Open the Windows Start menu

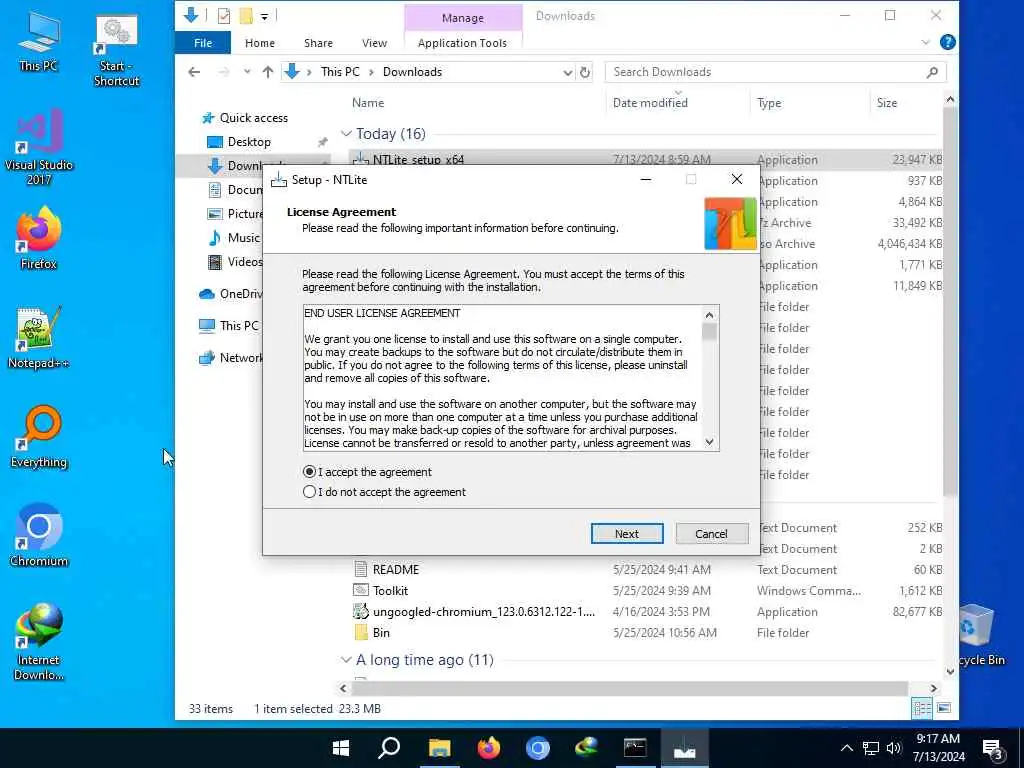[x=340, y=748]
